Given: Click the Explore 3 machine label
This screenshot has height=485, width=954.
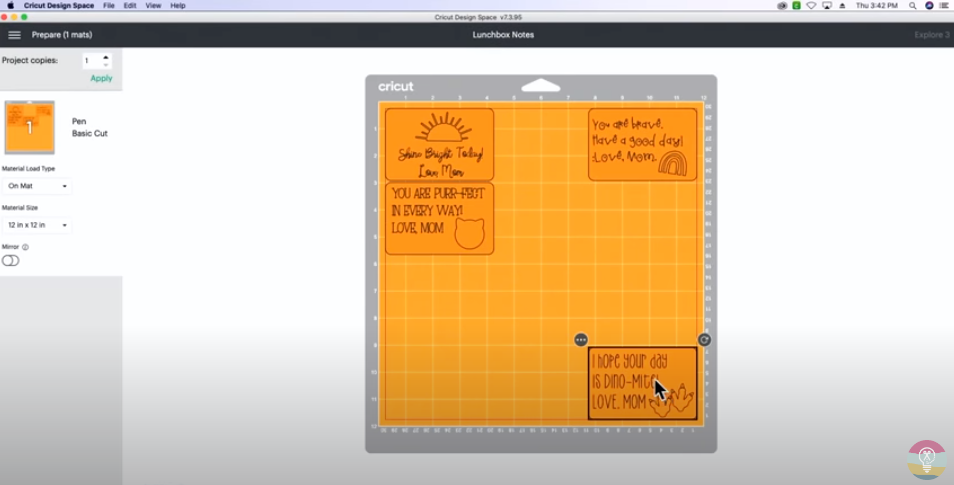Looking at the screenshot, I should 931,35.
